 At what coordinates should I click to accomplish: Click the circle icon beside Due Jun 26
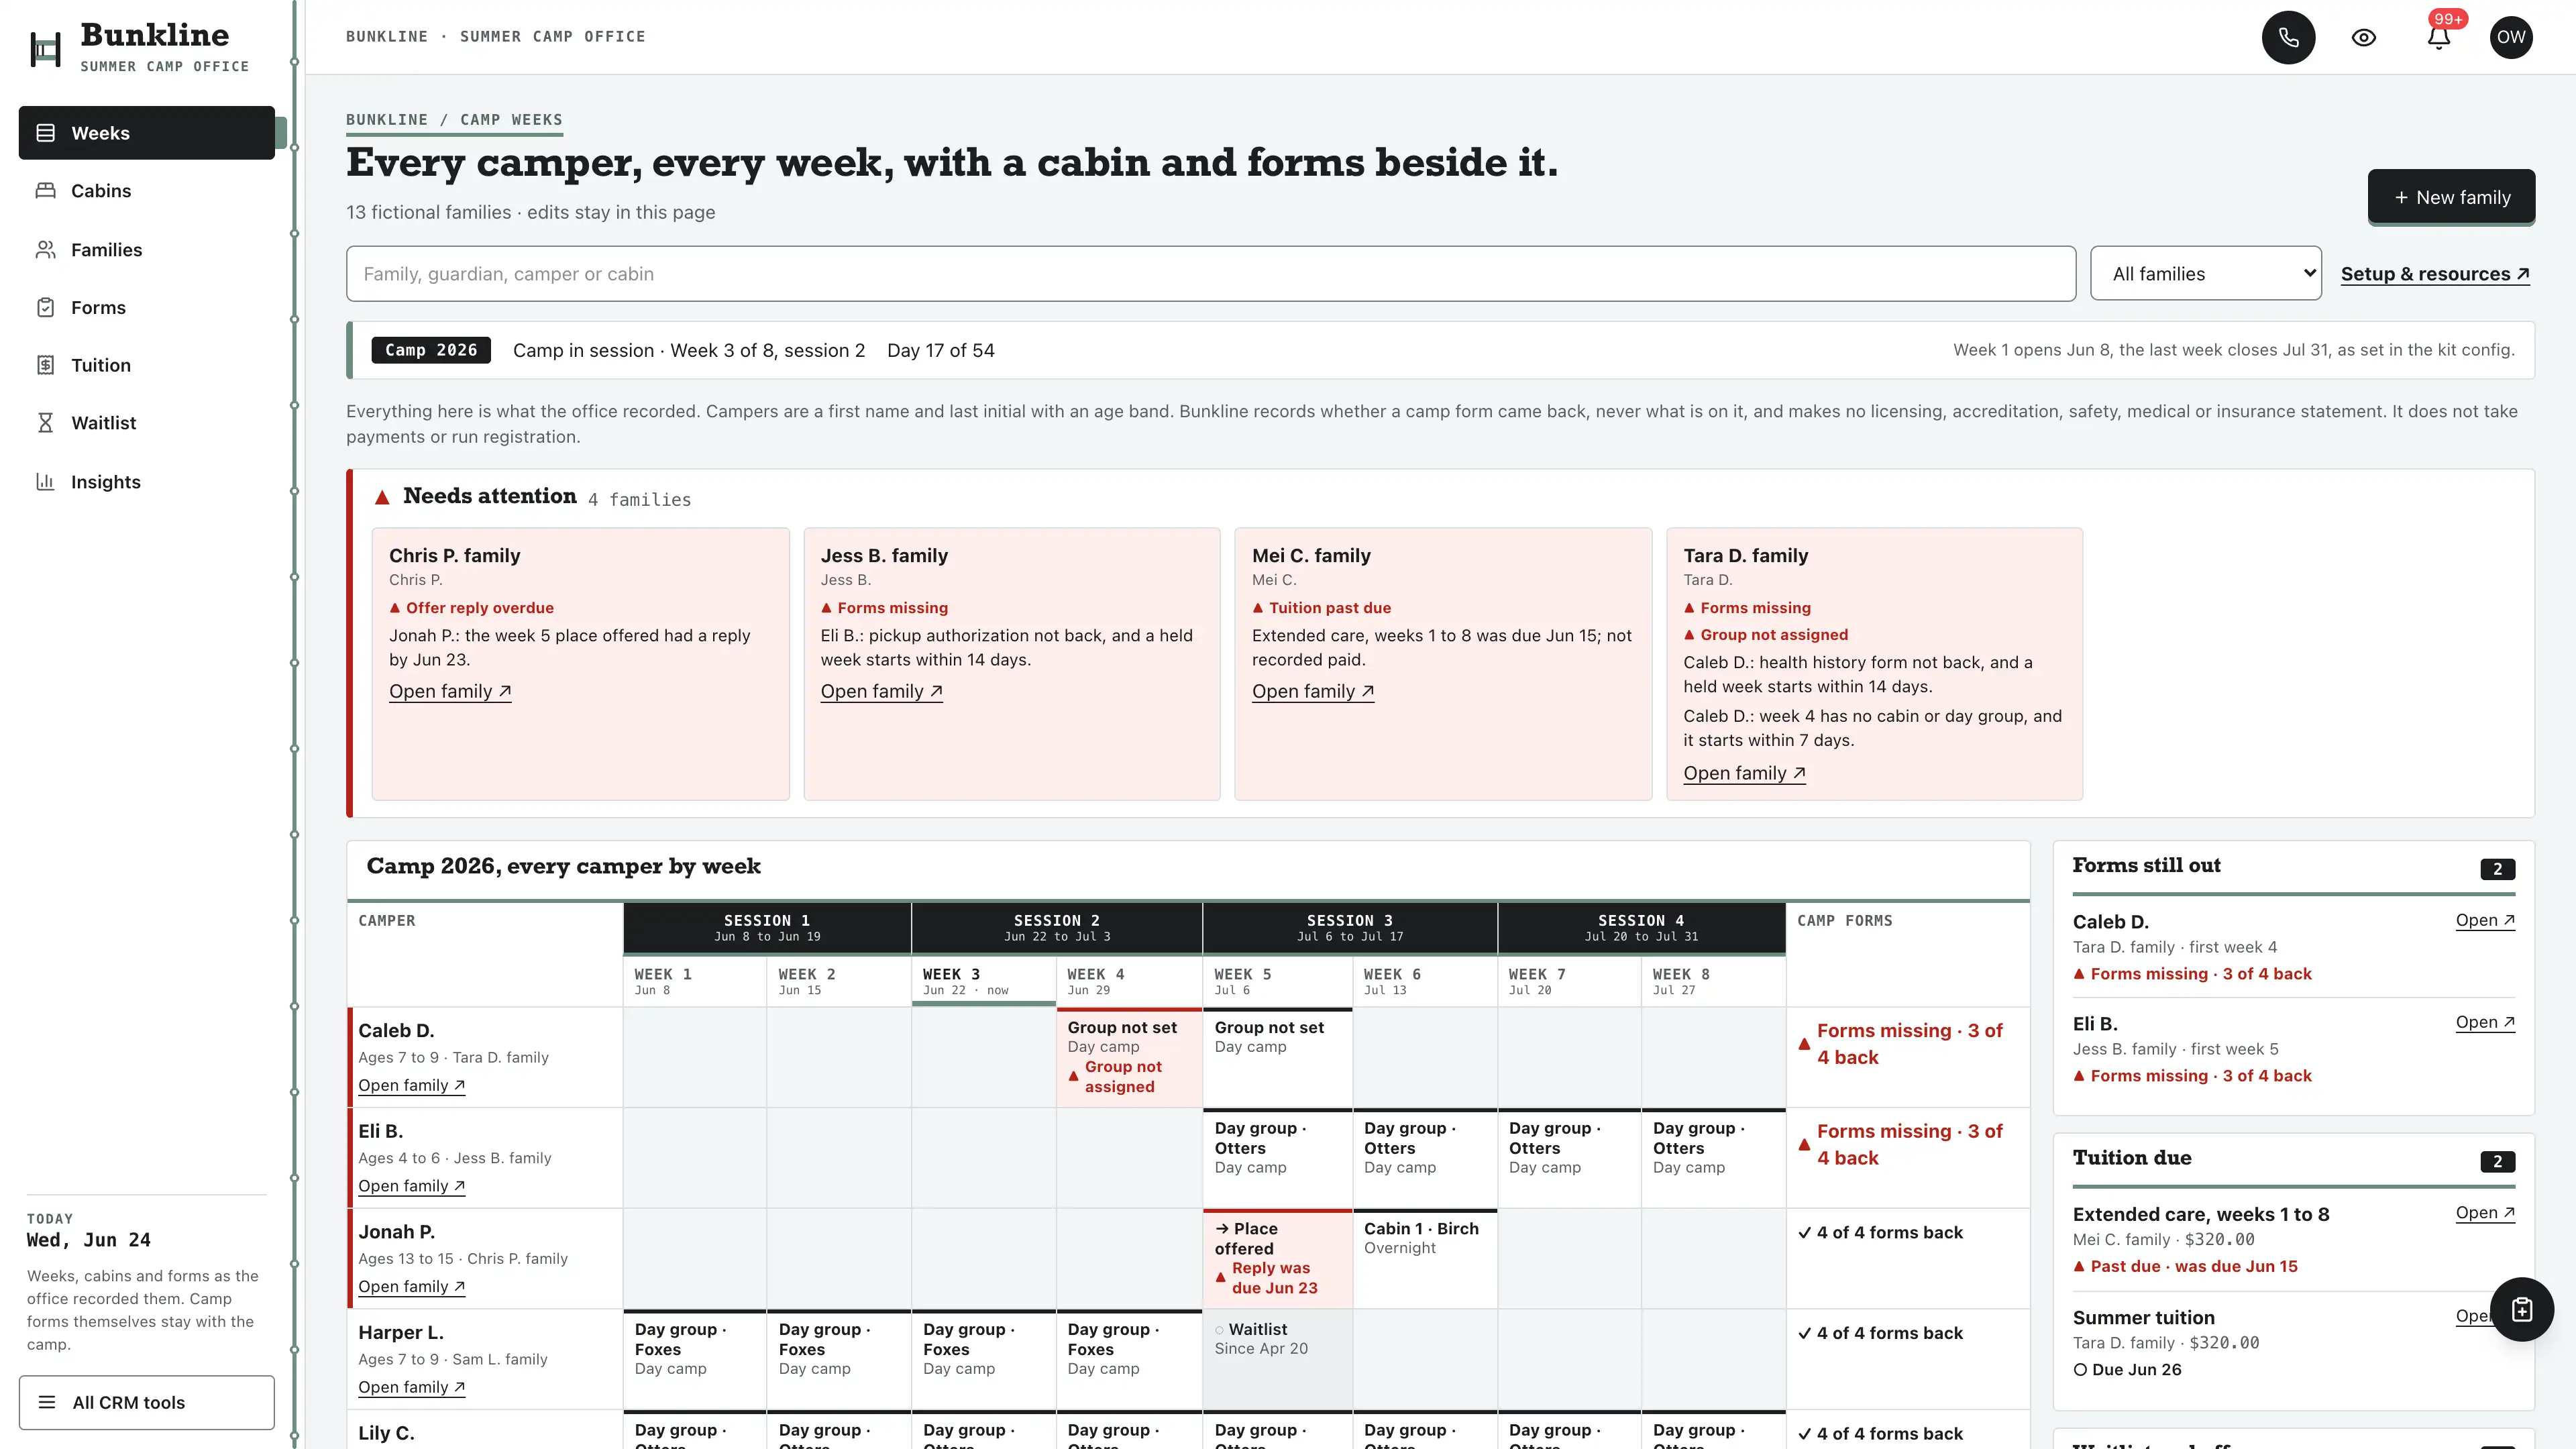[x=2080, y=1370]
